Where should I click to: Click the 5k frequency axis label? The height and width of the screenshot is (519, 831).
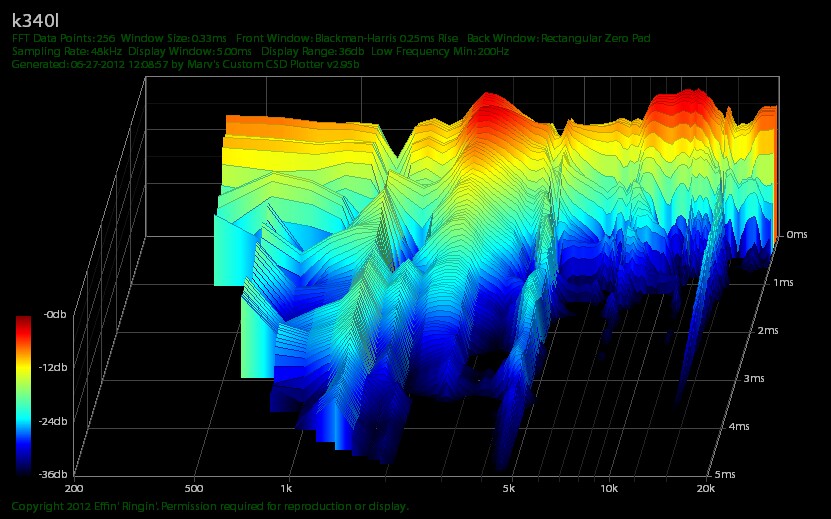point(508,488)
